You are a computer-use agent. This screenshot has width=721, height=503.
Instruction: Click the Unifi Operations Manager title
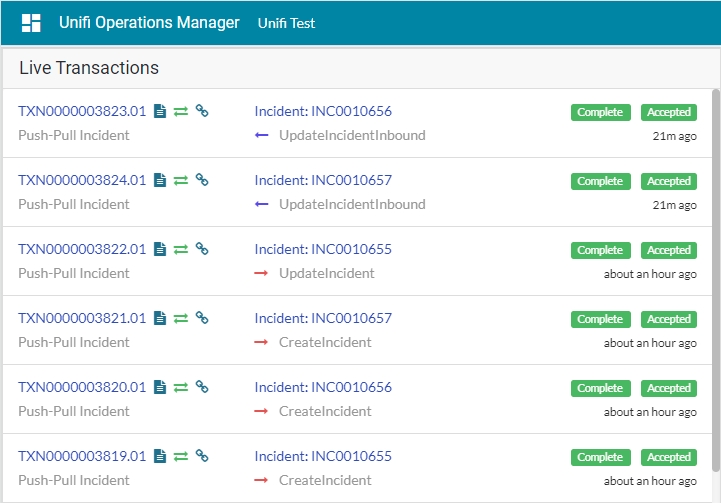149,23
